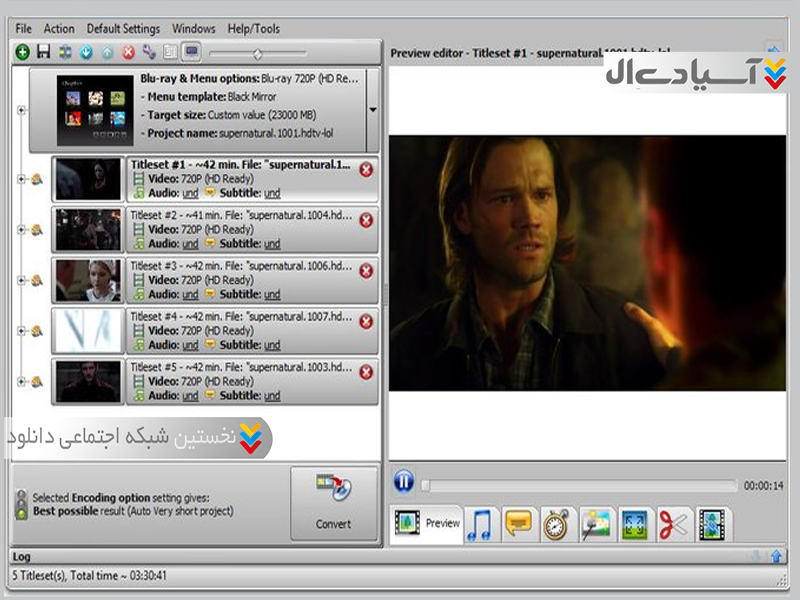Open the Default Settings menu
Screen dimensions: 800x600
pos(123,29)
